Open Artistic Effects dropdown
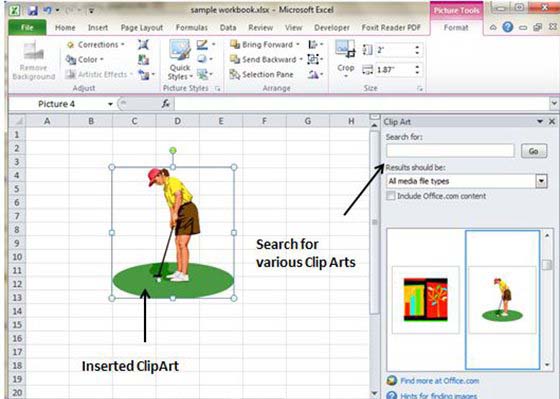The image size is (560, 399). coord(99,74)
